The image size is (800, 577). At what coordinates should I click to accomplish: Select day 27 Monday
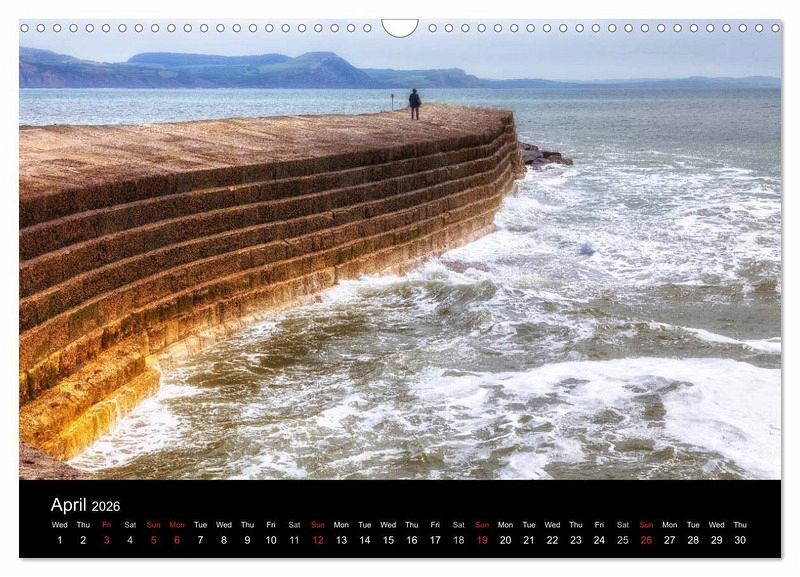670,540
